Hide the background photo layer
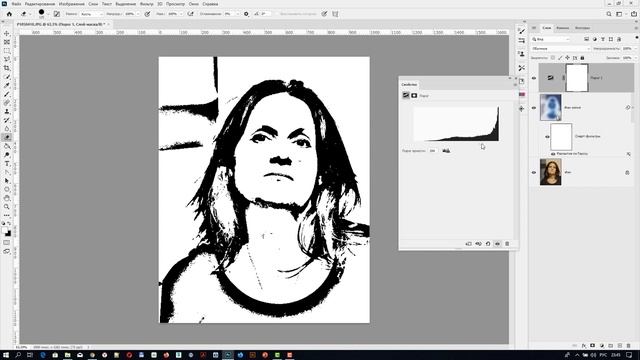Screen dimensions: 640x360 coord(534,173)
